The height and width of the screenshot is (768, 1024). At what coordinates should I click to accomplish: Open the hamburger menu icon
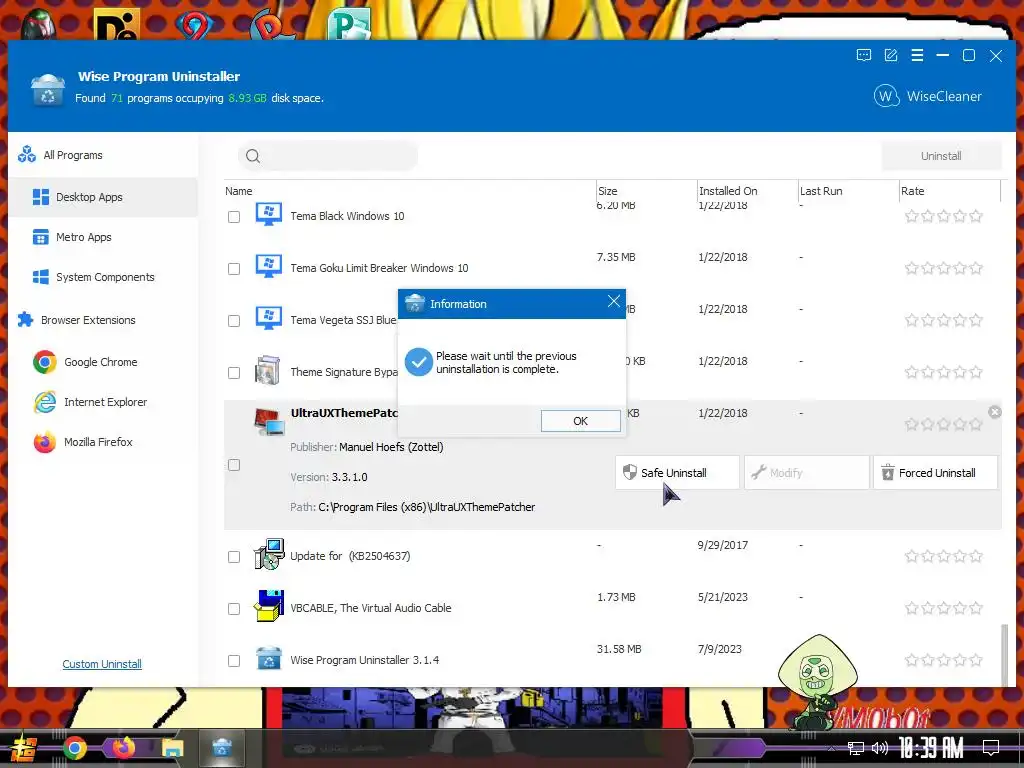[917, 56]
